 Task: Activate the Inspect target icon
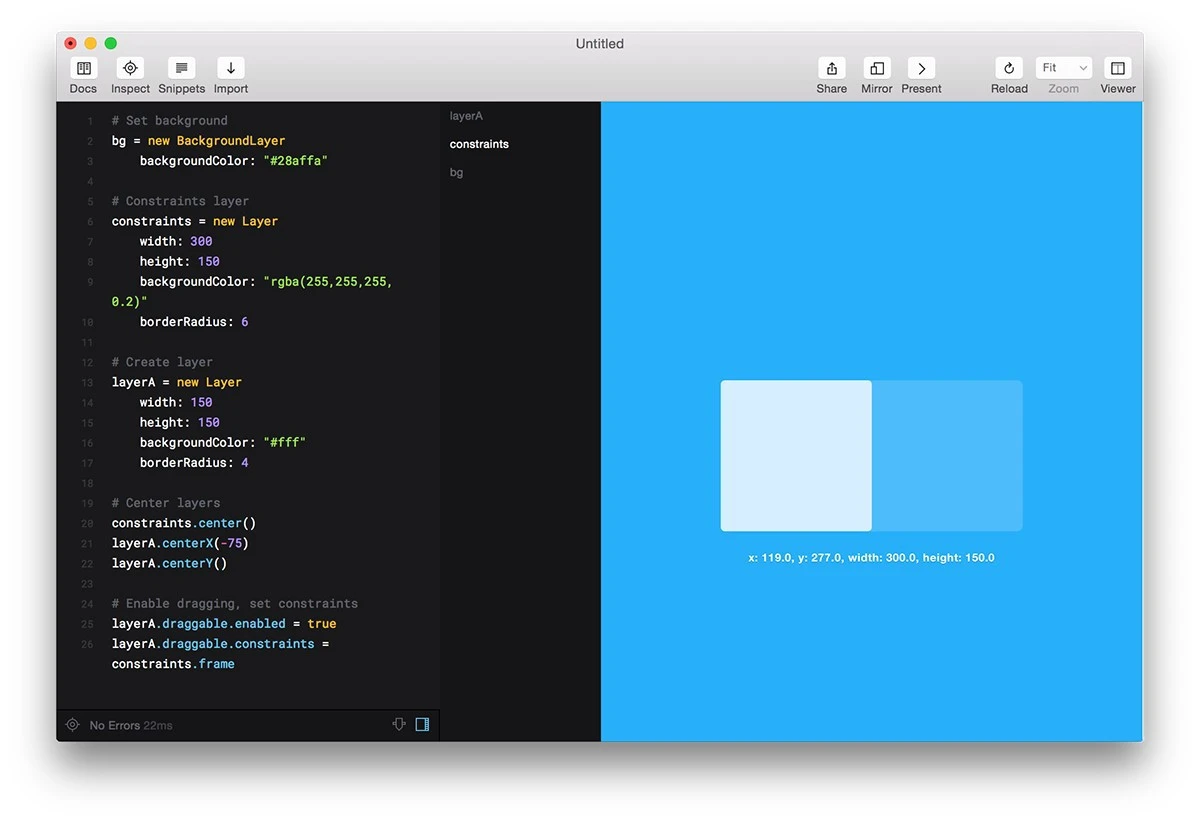130,68
